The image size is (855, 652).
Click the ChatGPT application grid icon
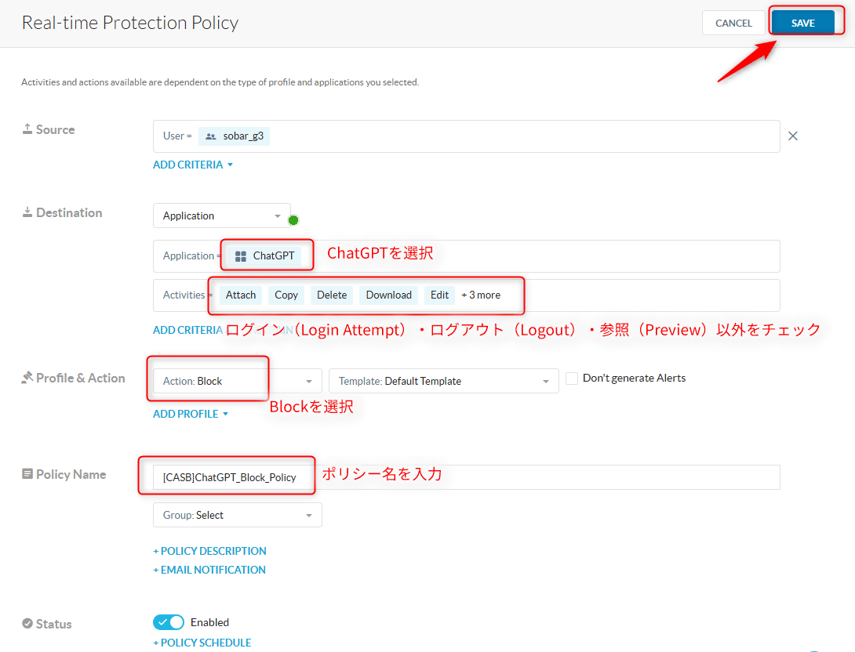coord(240,256)
